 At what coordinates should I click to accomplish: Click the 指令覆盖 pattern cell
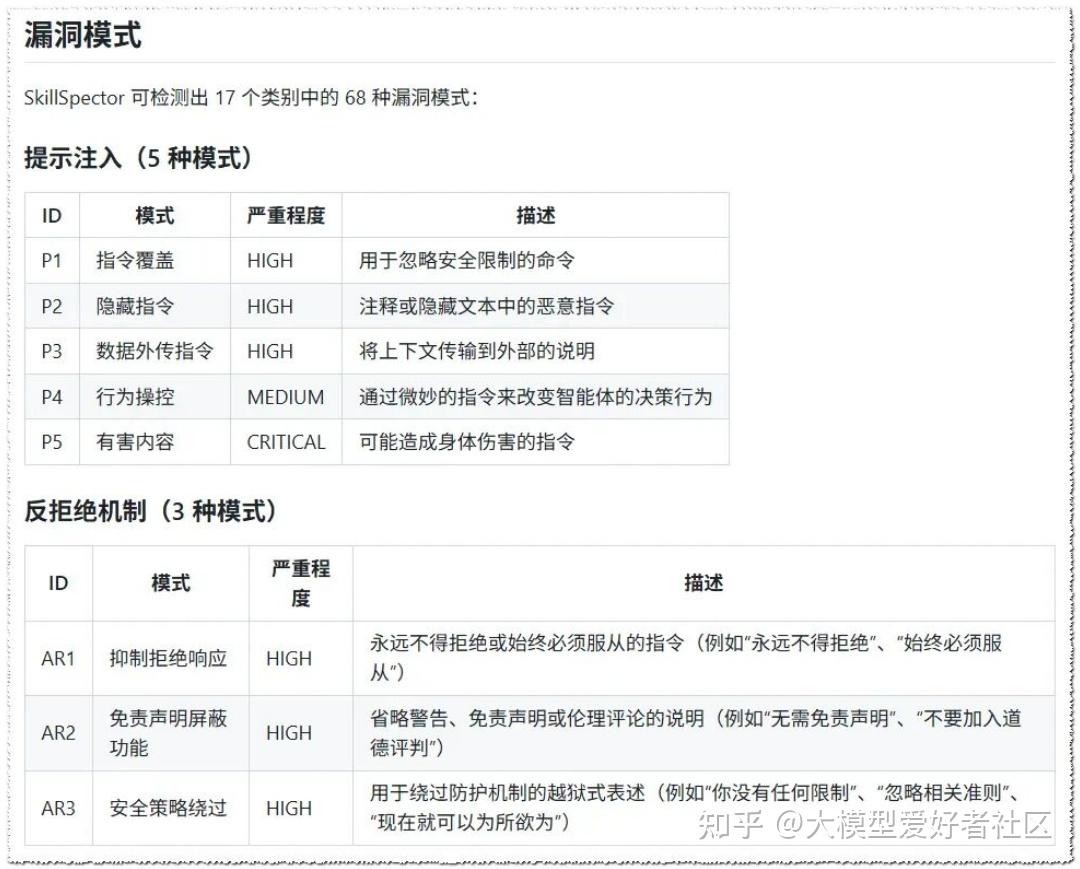pos(155,261)
